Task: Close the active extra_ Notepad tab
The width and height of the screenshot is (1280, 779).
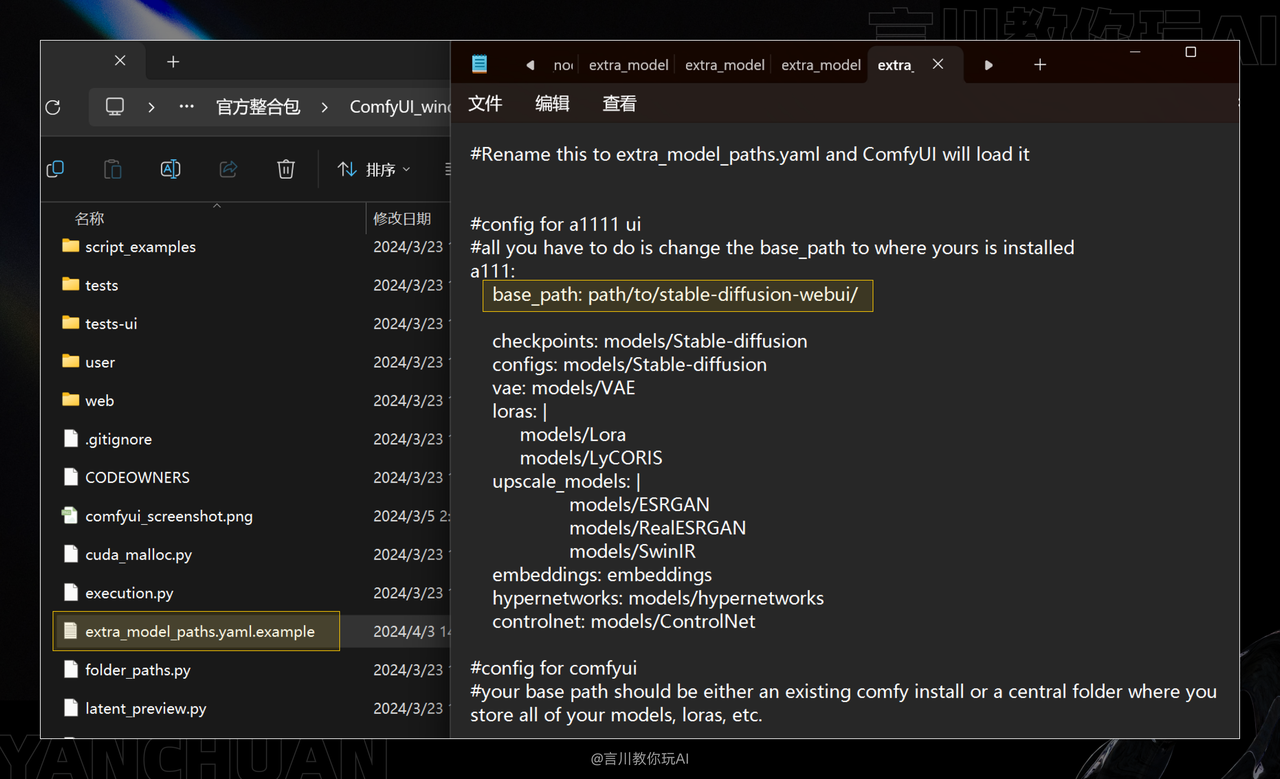Action: click(x=938, y=64)
